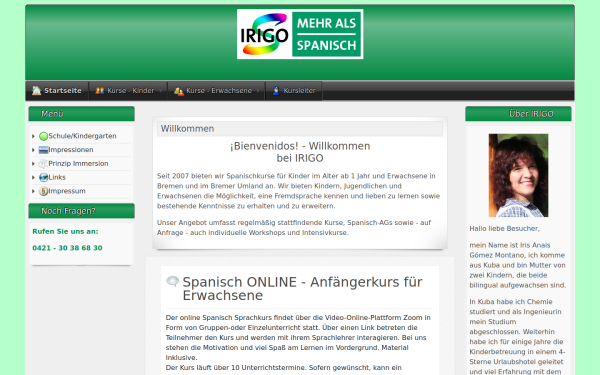Screen dimensions: 600x375
Task: Open the Links page in sidebar
Action: (57, 177)
